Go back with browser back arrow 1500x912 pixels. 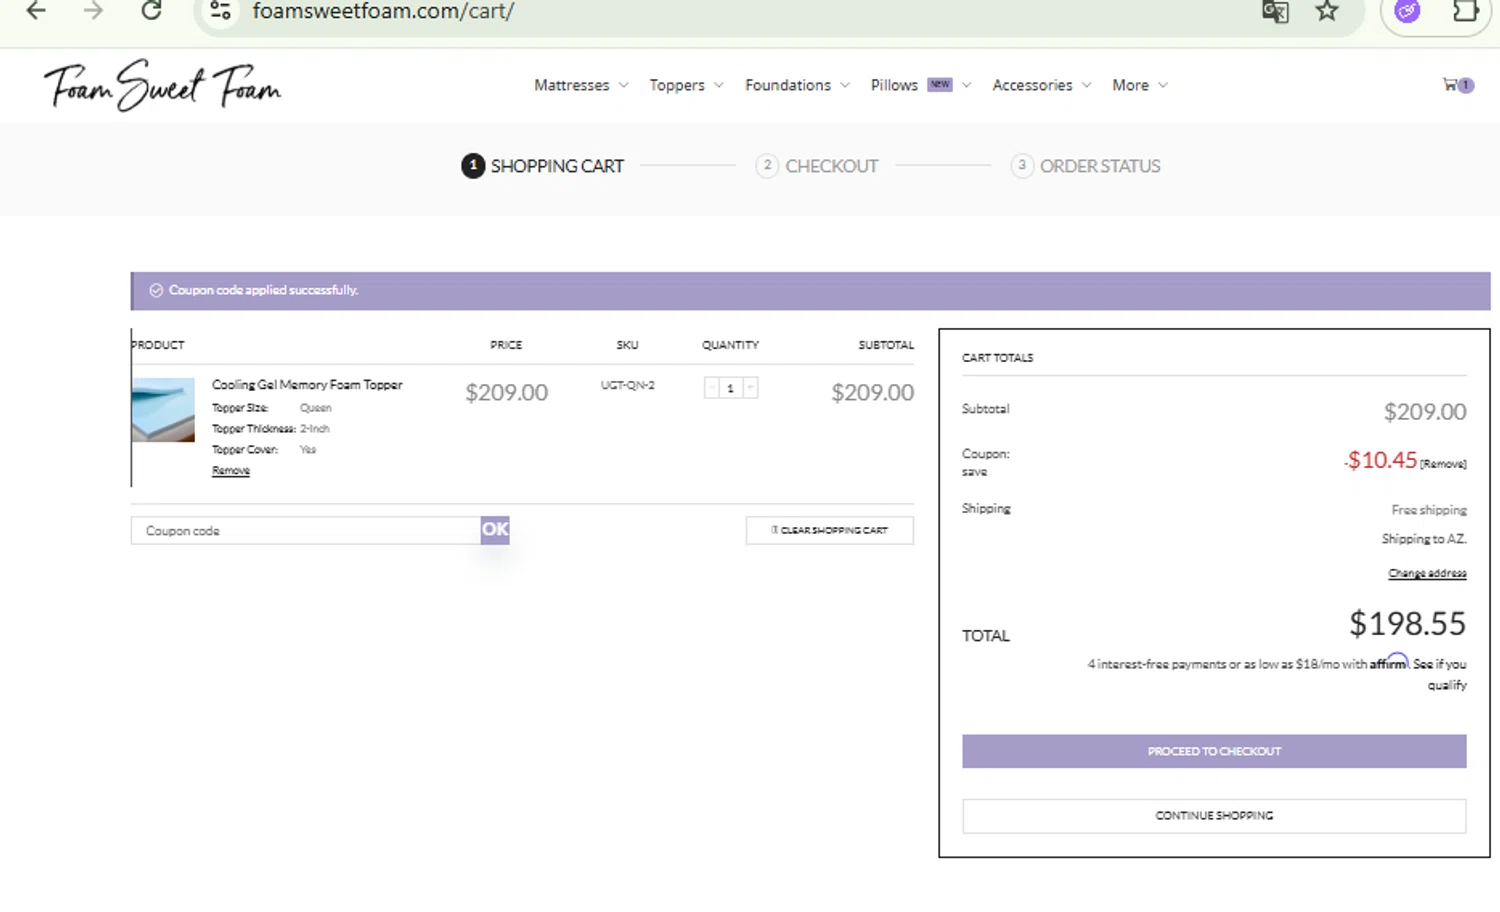(36, 11)
